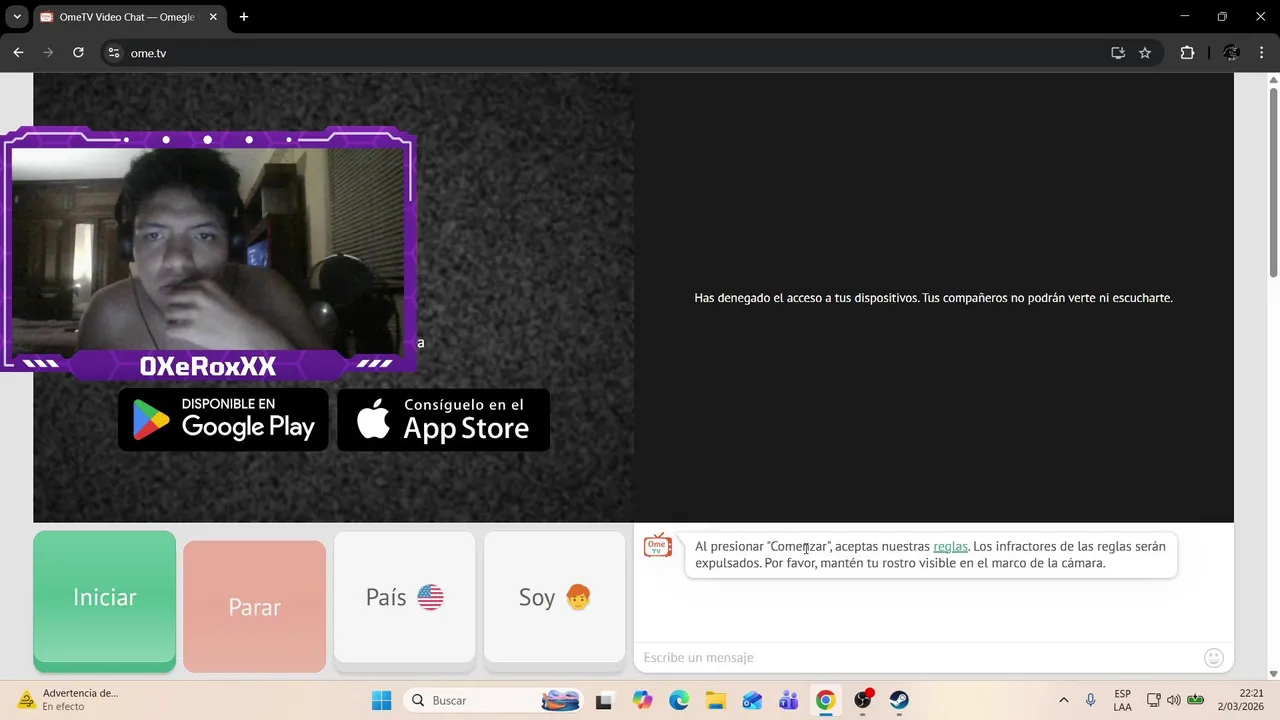Click the microphone tray icon
1280x720 pixels.
[x=1091, y=700]
